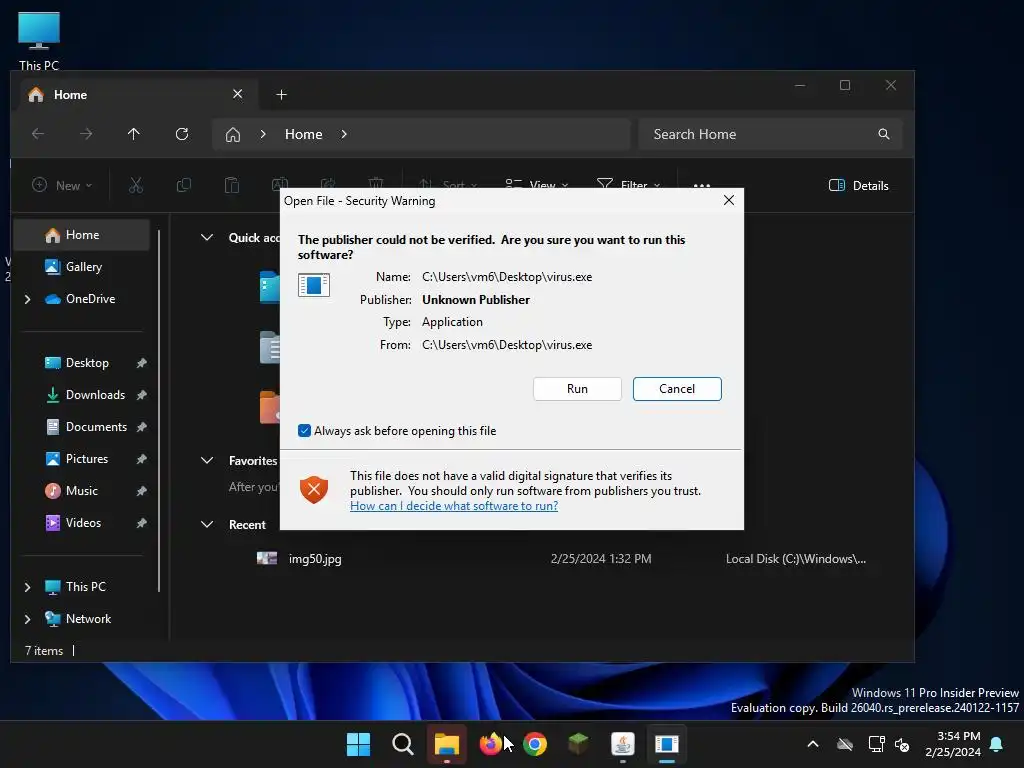
Task: Select Gallery in the navigation pane
Action: pos(82,267)
